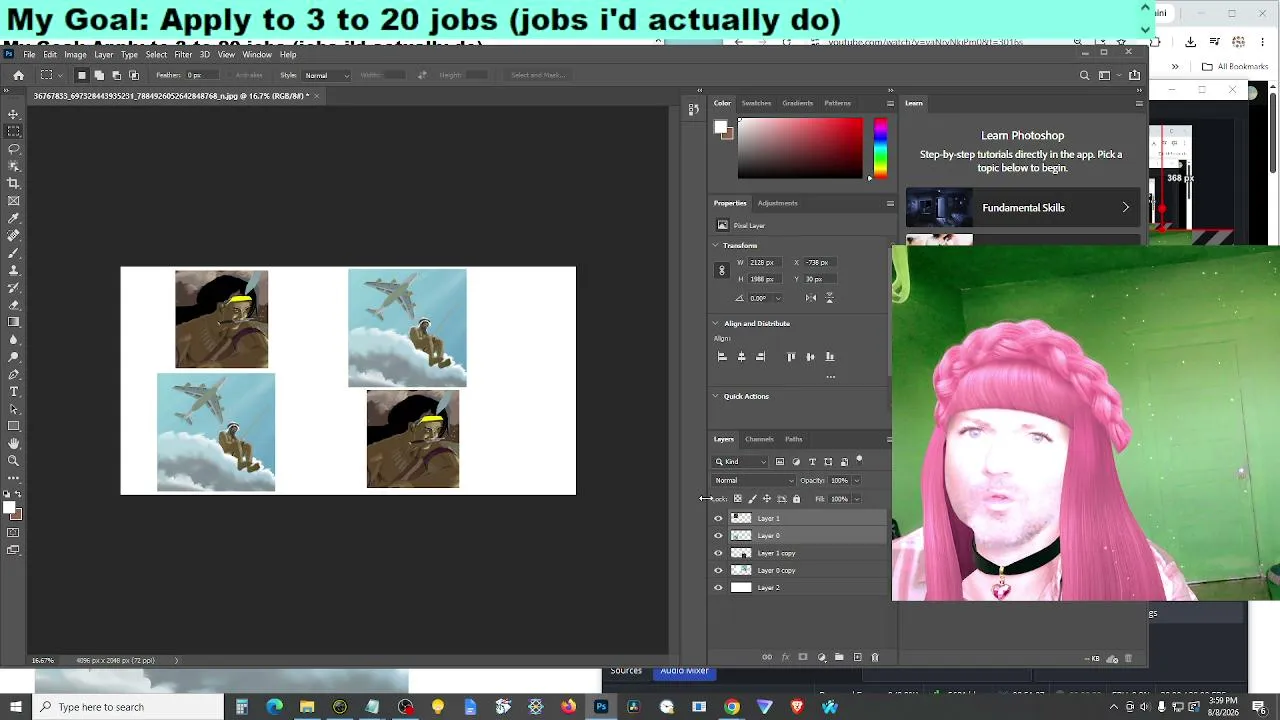Switch to the Gradients tab
This screenshot has width=1280, height=720.
[797, 103]
